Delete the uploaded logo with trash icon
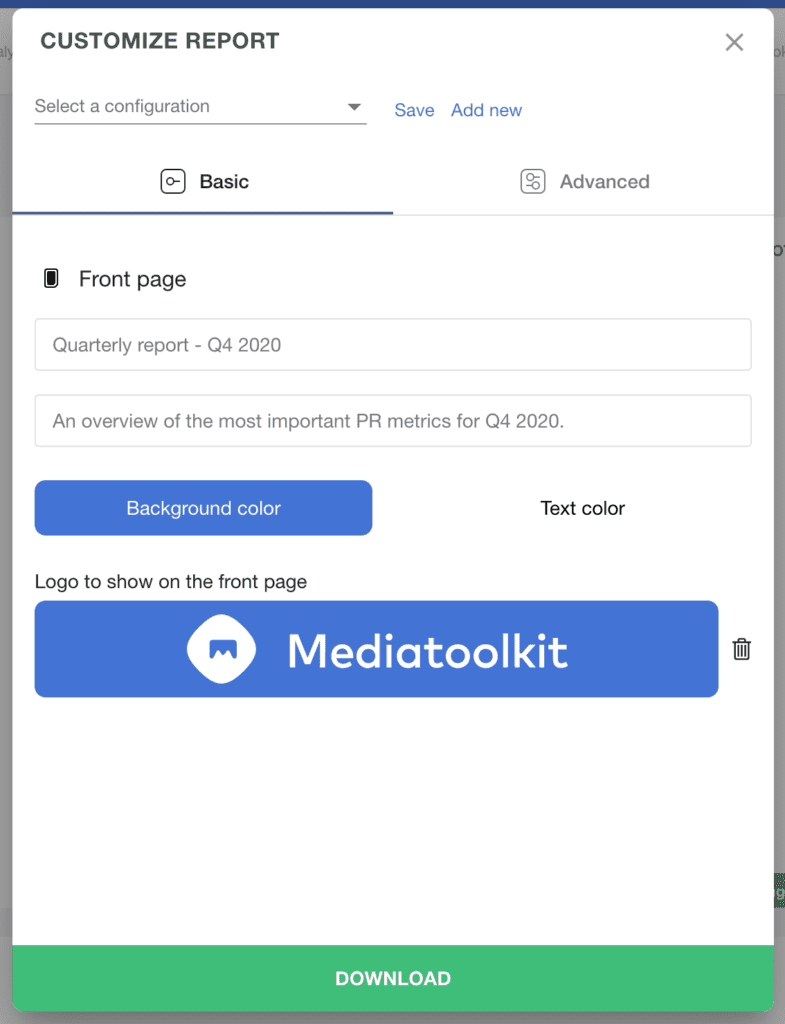Image resolution: width=785 pixels, height=1024 pixels. pos(741,649)
